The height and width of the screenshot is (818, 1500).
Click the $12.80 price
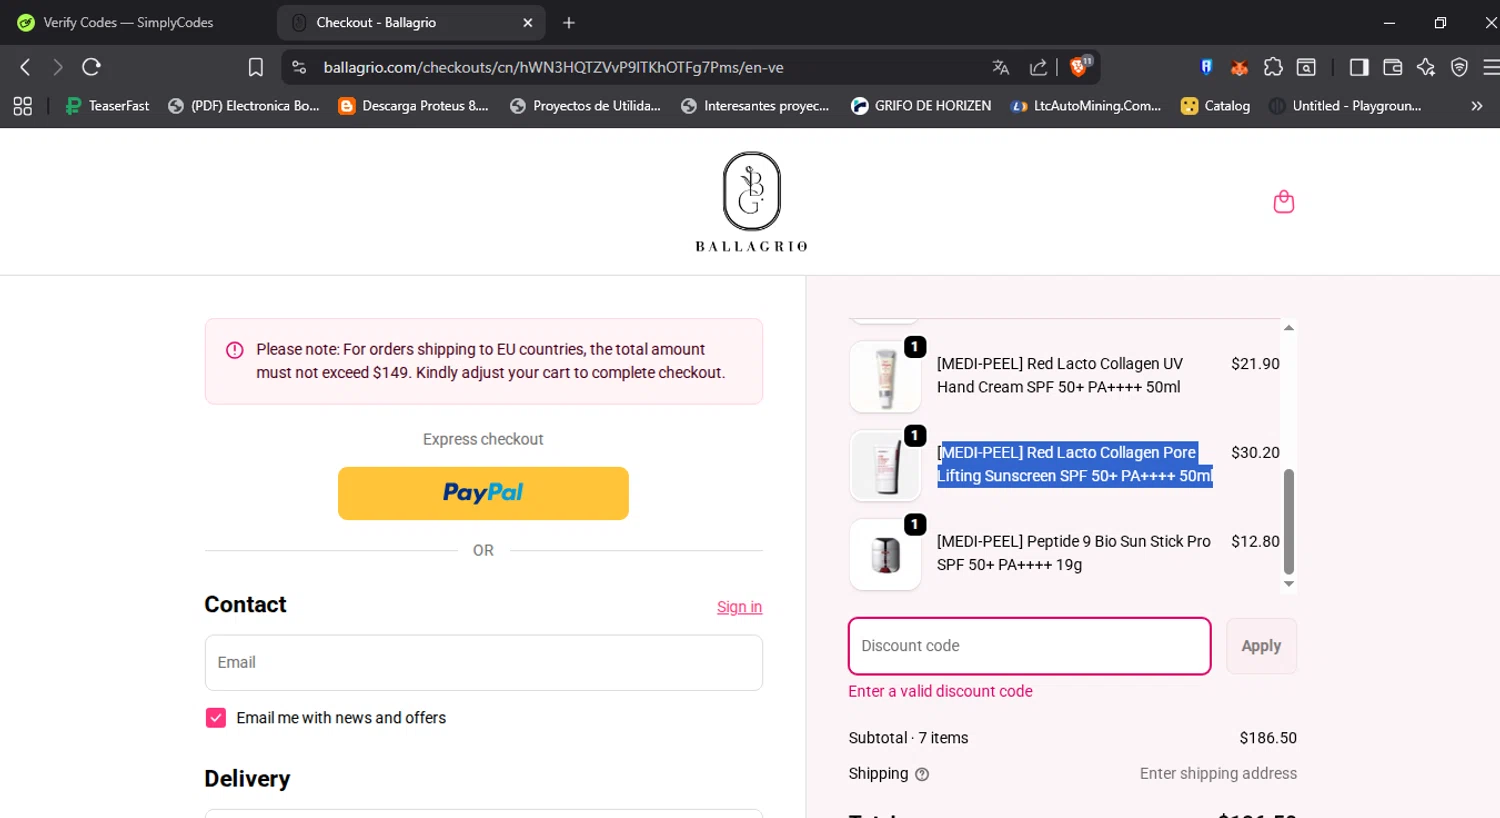click(1255, 541)
